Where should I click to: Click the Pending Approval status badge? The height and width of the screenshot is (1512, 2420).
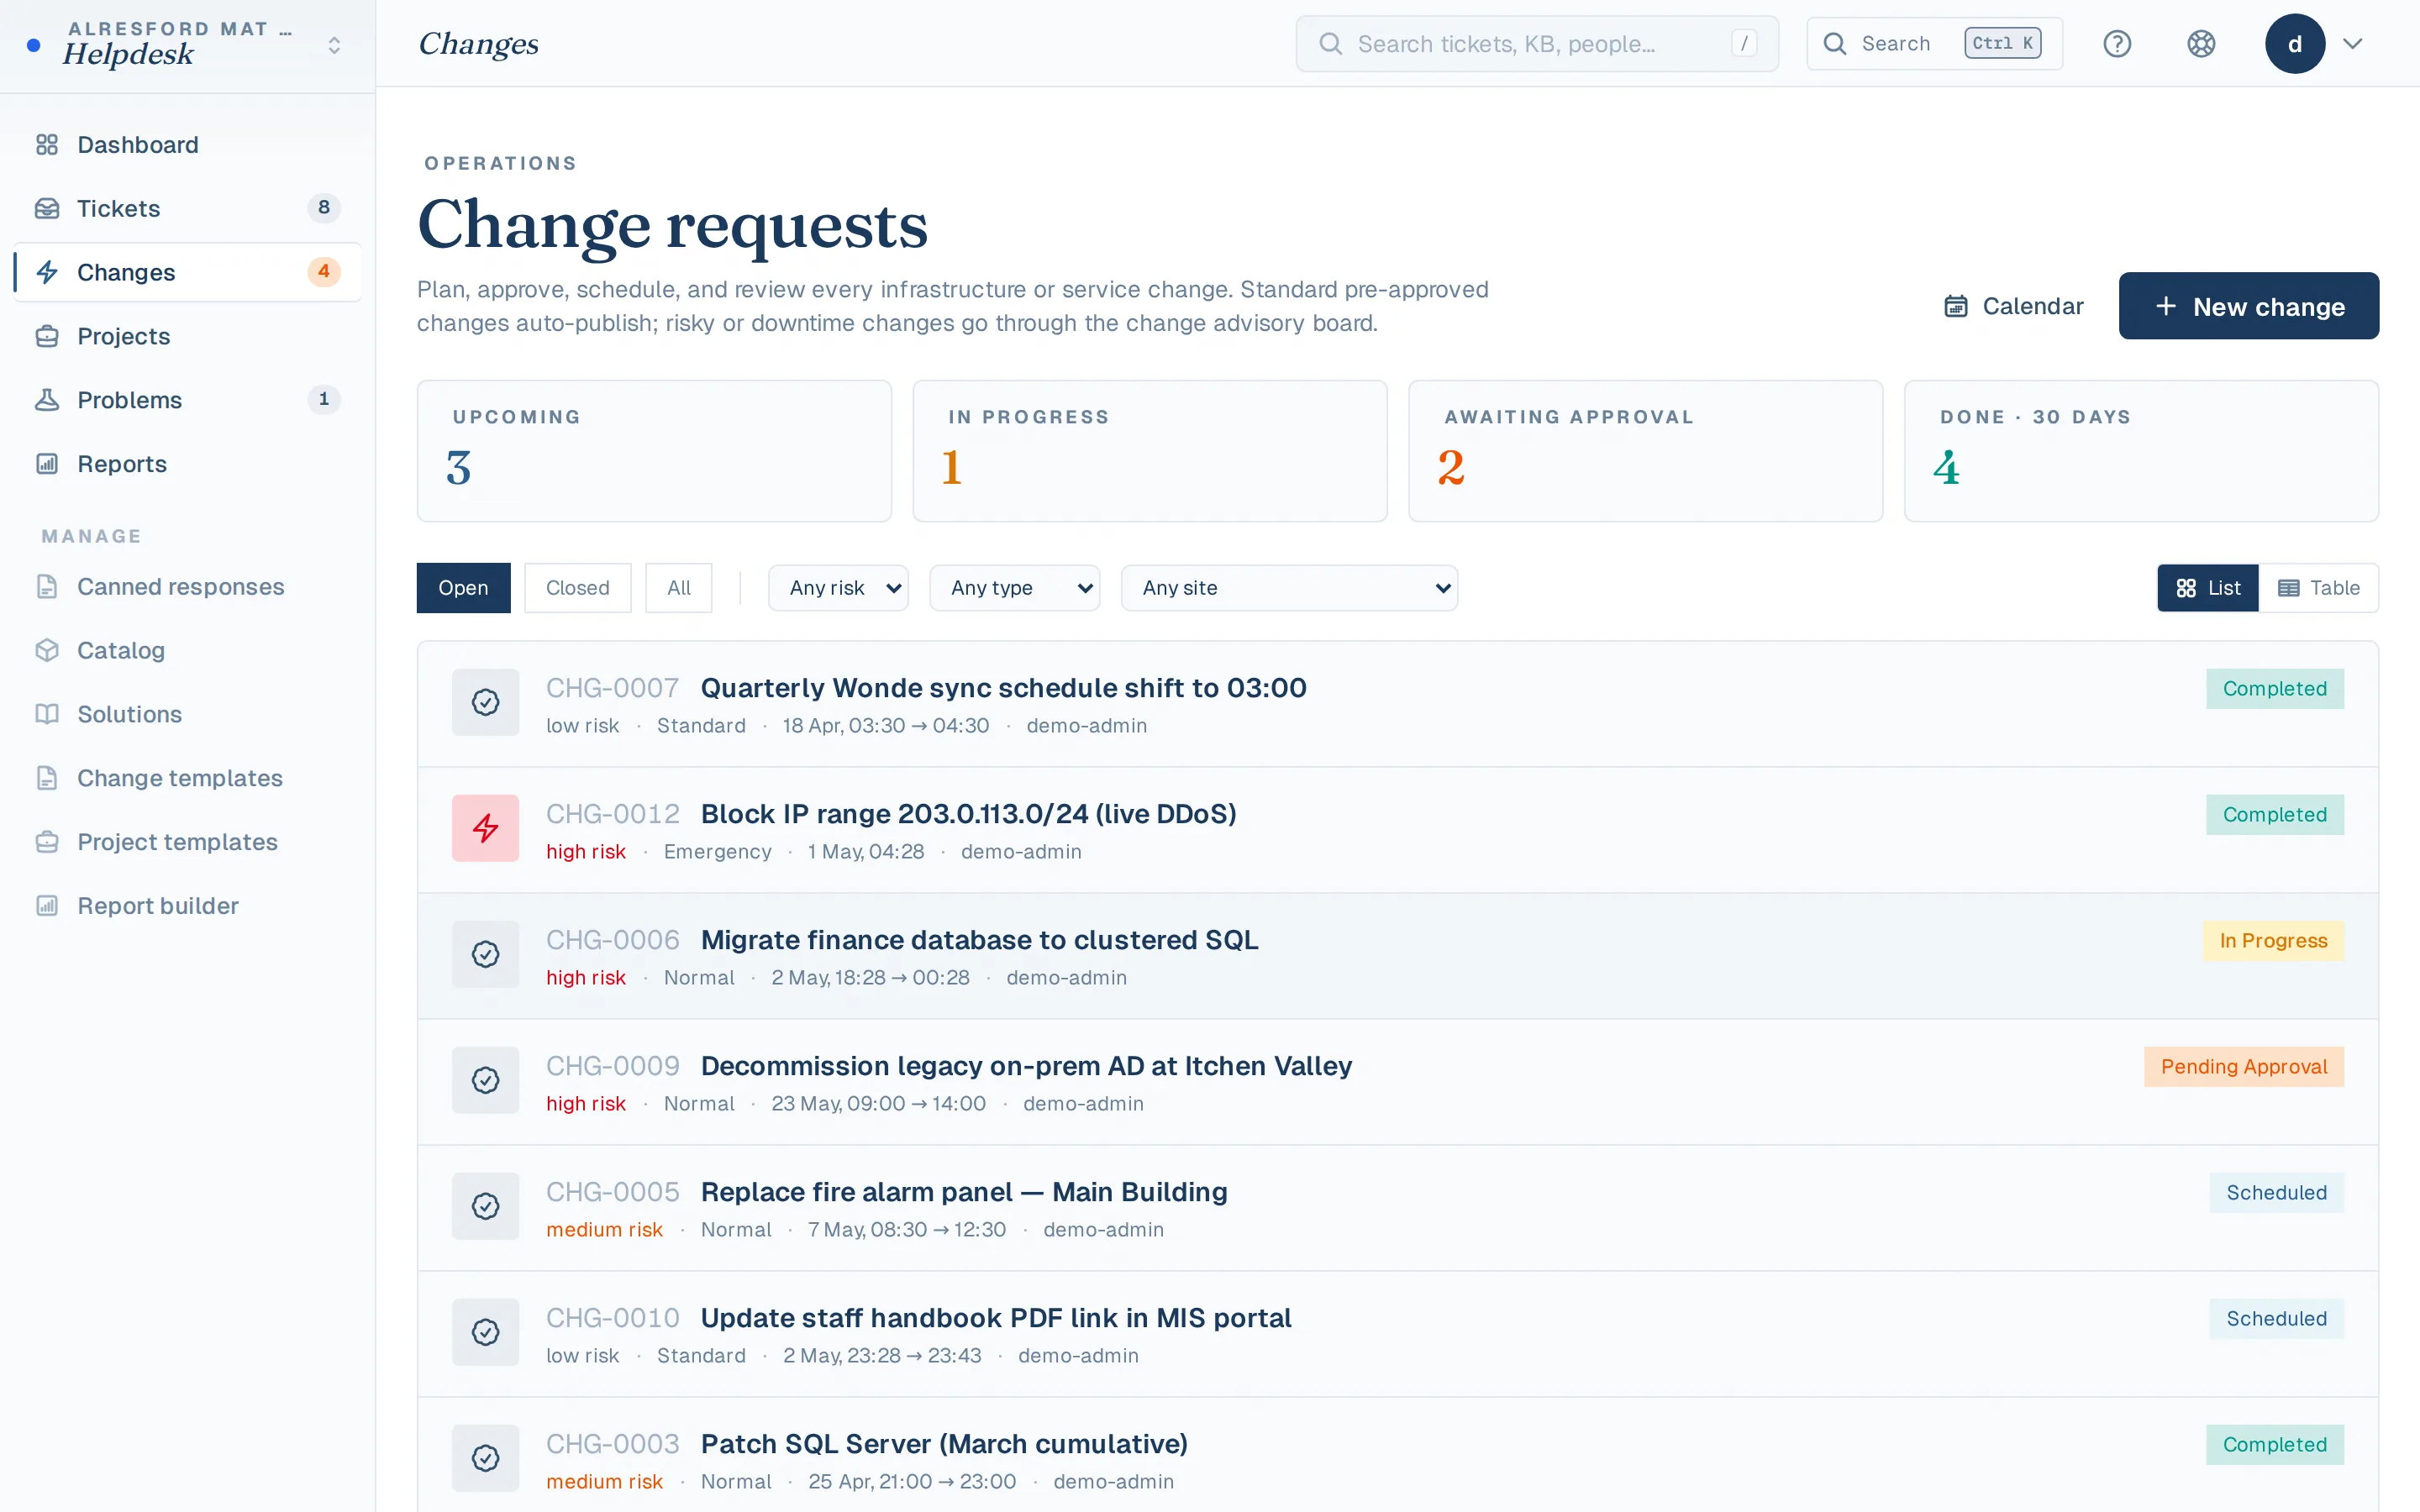[x=2244, y=1067]
